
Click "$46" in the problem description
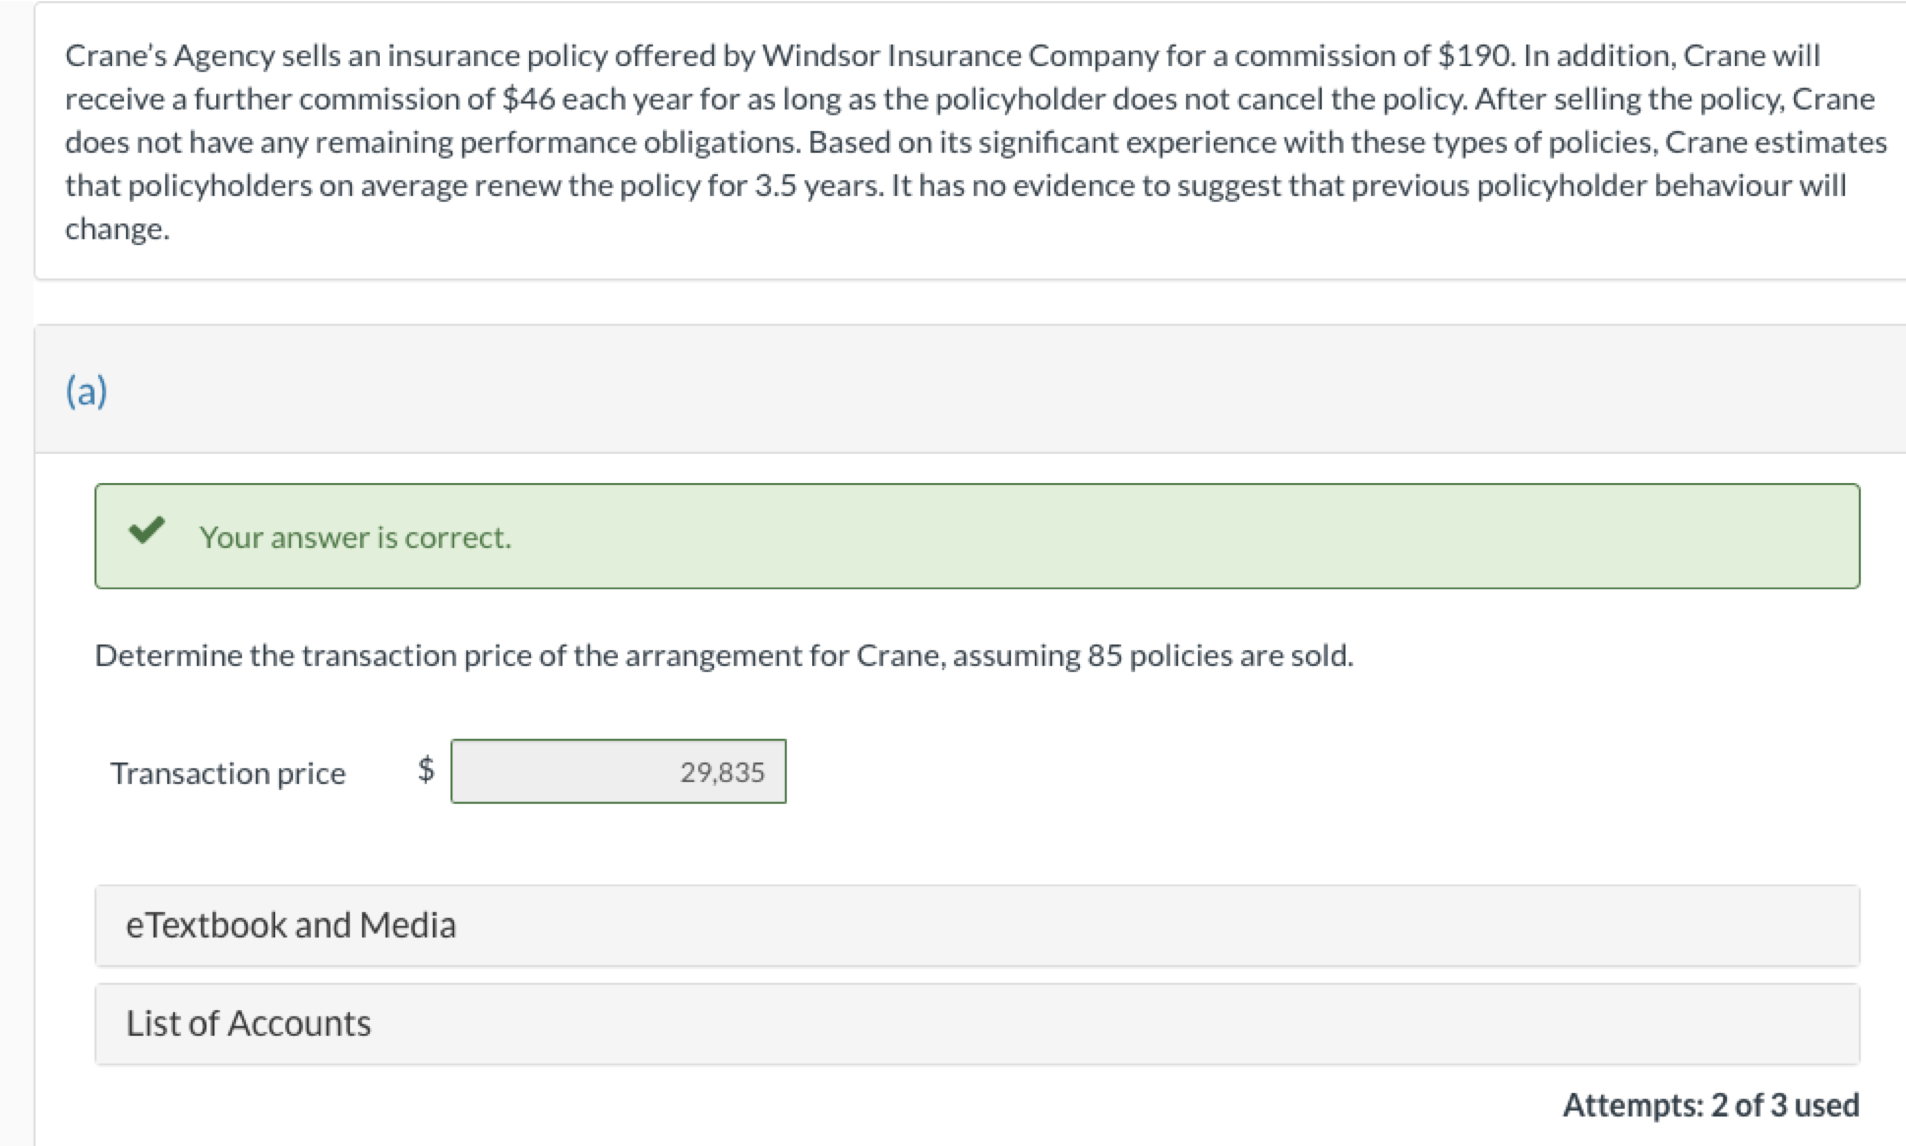pos(527,99)
